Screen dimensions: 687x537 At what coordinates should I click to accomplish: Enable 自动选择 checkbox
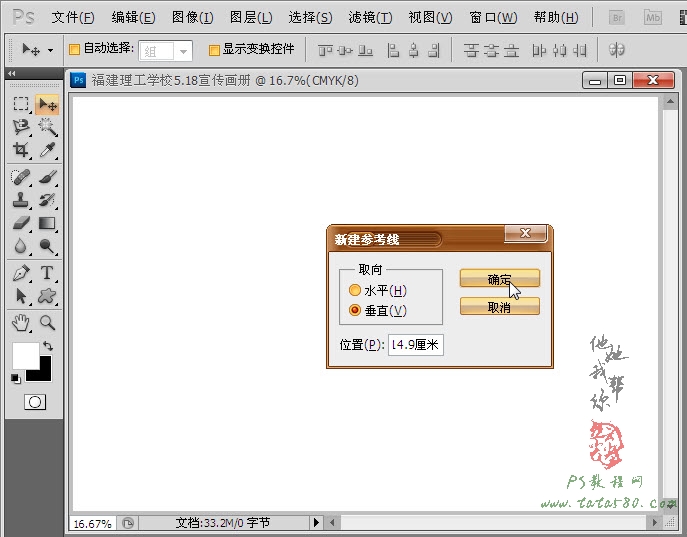(x=74, y=49)
